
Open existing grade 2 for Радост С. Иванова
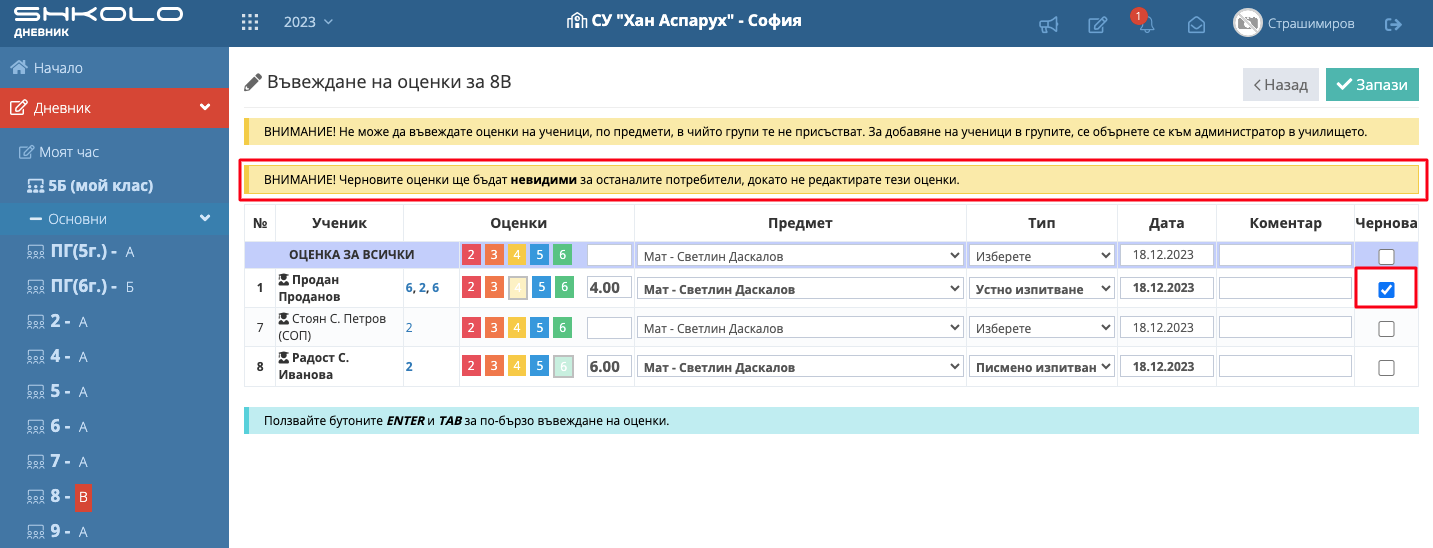click(409, 367)
